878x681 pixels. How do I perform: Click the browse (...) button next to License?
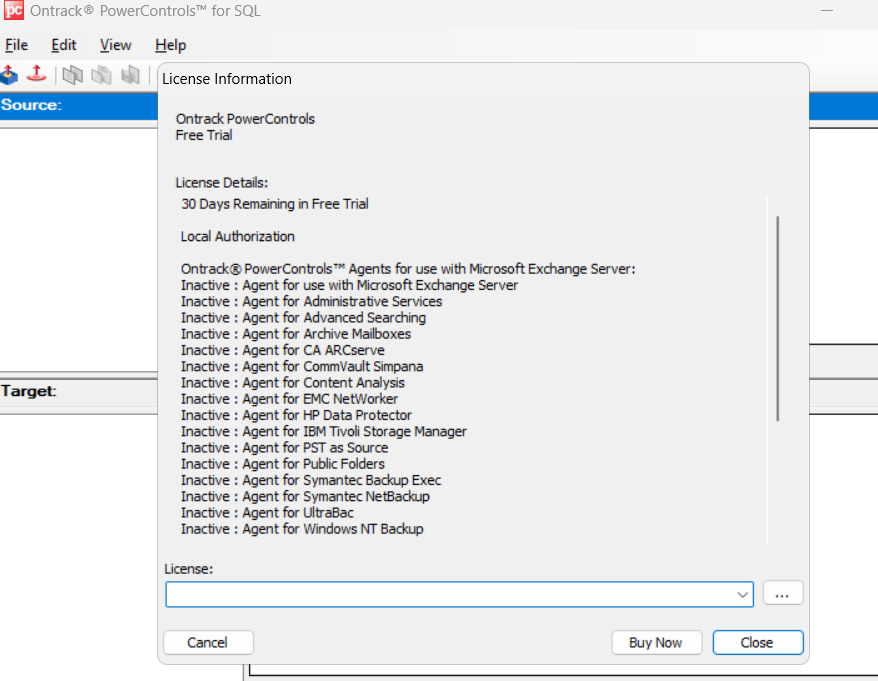coord(782,594)
